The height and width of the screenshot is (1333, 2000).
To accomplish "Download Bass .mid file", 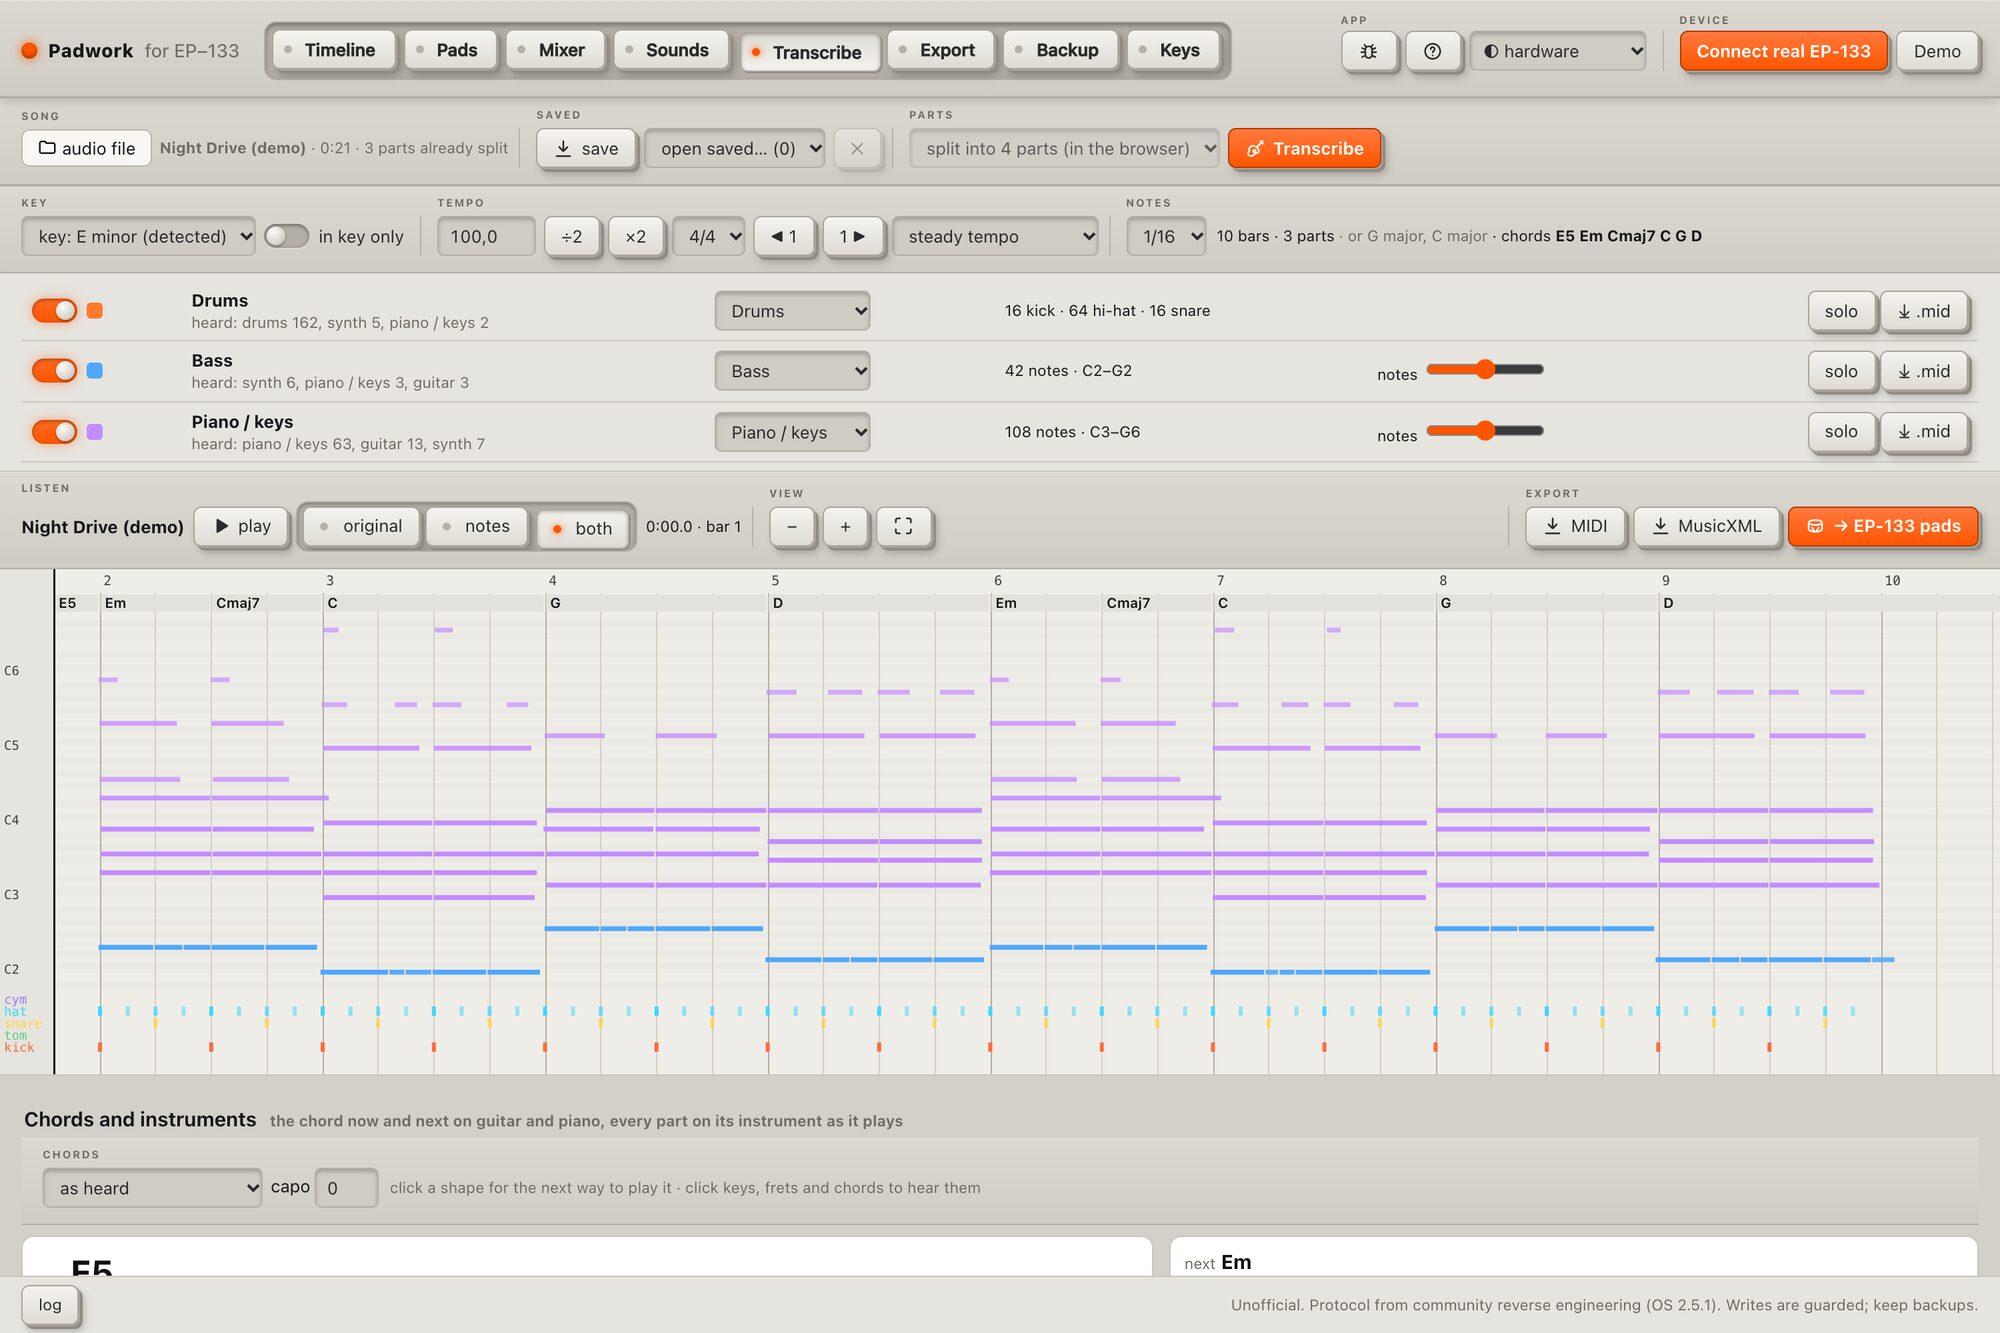I will pyautogui.click(x=1924, y=371).
